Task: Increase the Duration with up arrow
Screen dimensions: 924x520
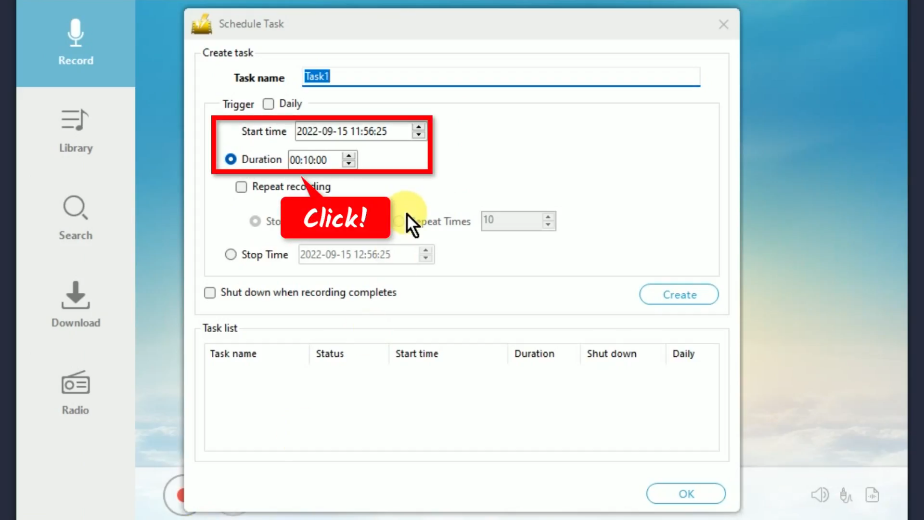Action: pos(349,156)
